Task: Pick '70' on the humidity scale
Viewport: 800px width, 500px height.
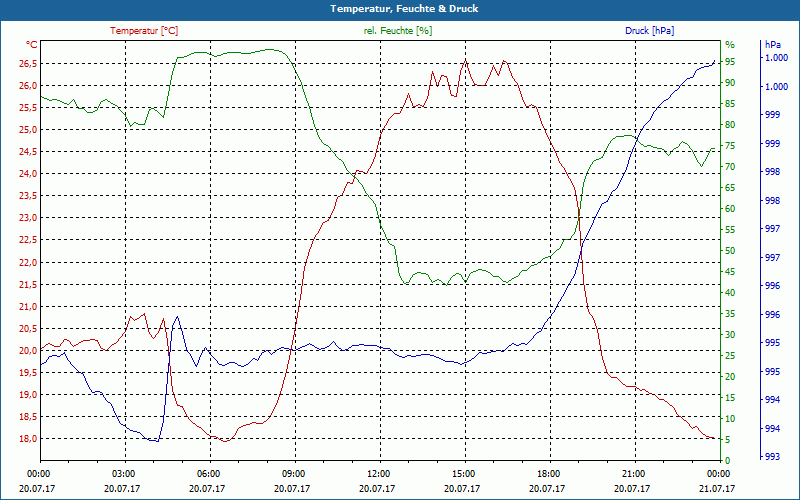Action: (x=730, y=166)
